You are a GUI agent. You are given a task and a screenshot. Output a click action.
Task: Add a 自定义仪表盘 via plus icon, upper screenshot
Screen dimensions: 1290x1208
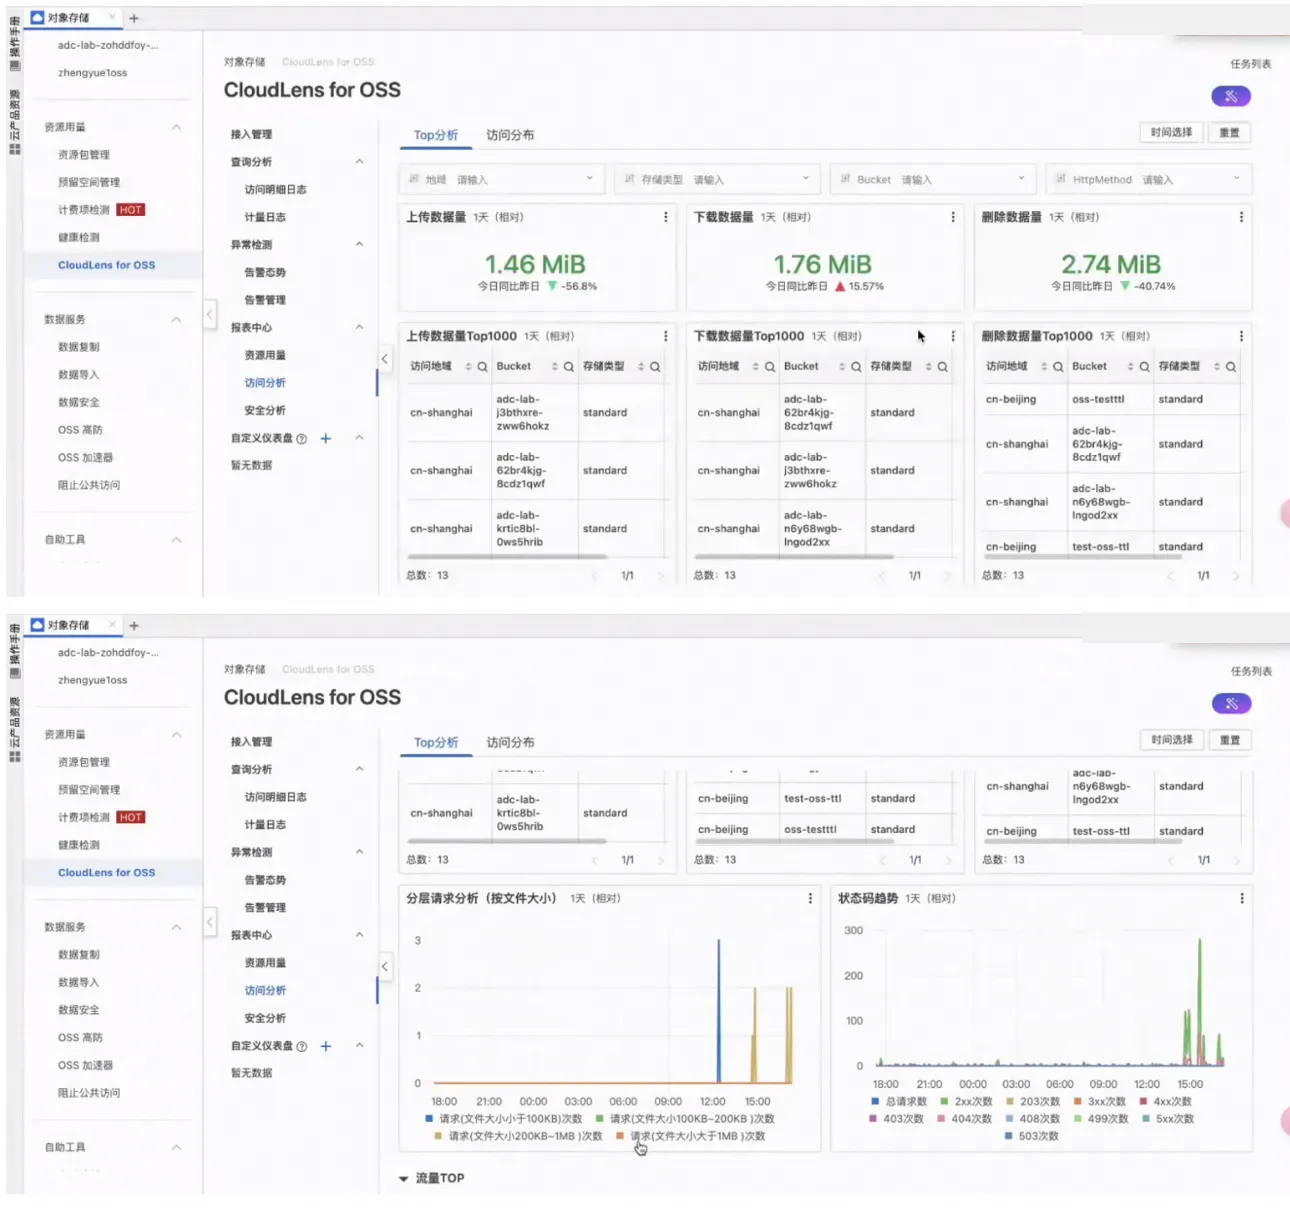tap(325, 438)
